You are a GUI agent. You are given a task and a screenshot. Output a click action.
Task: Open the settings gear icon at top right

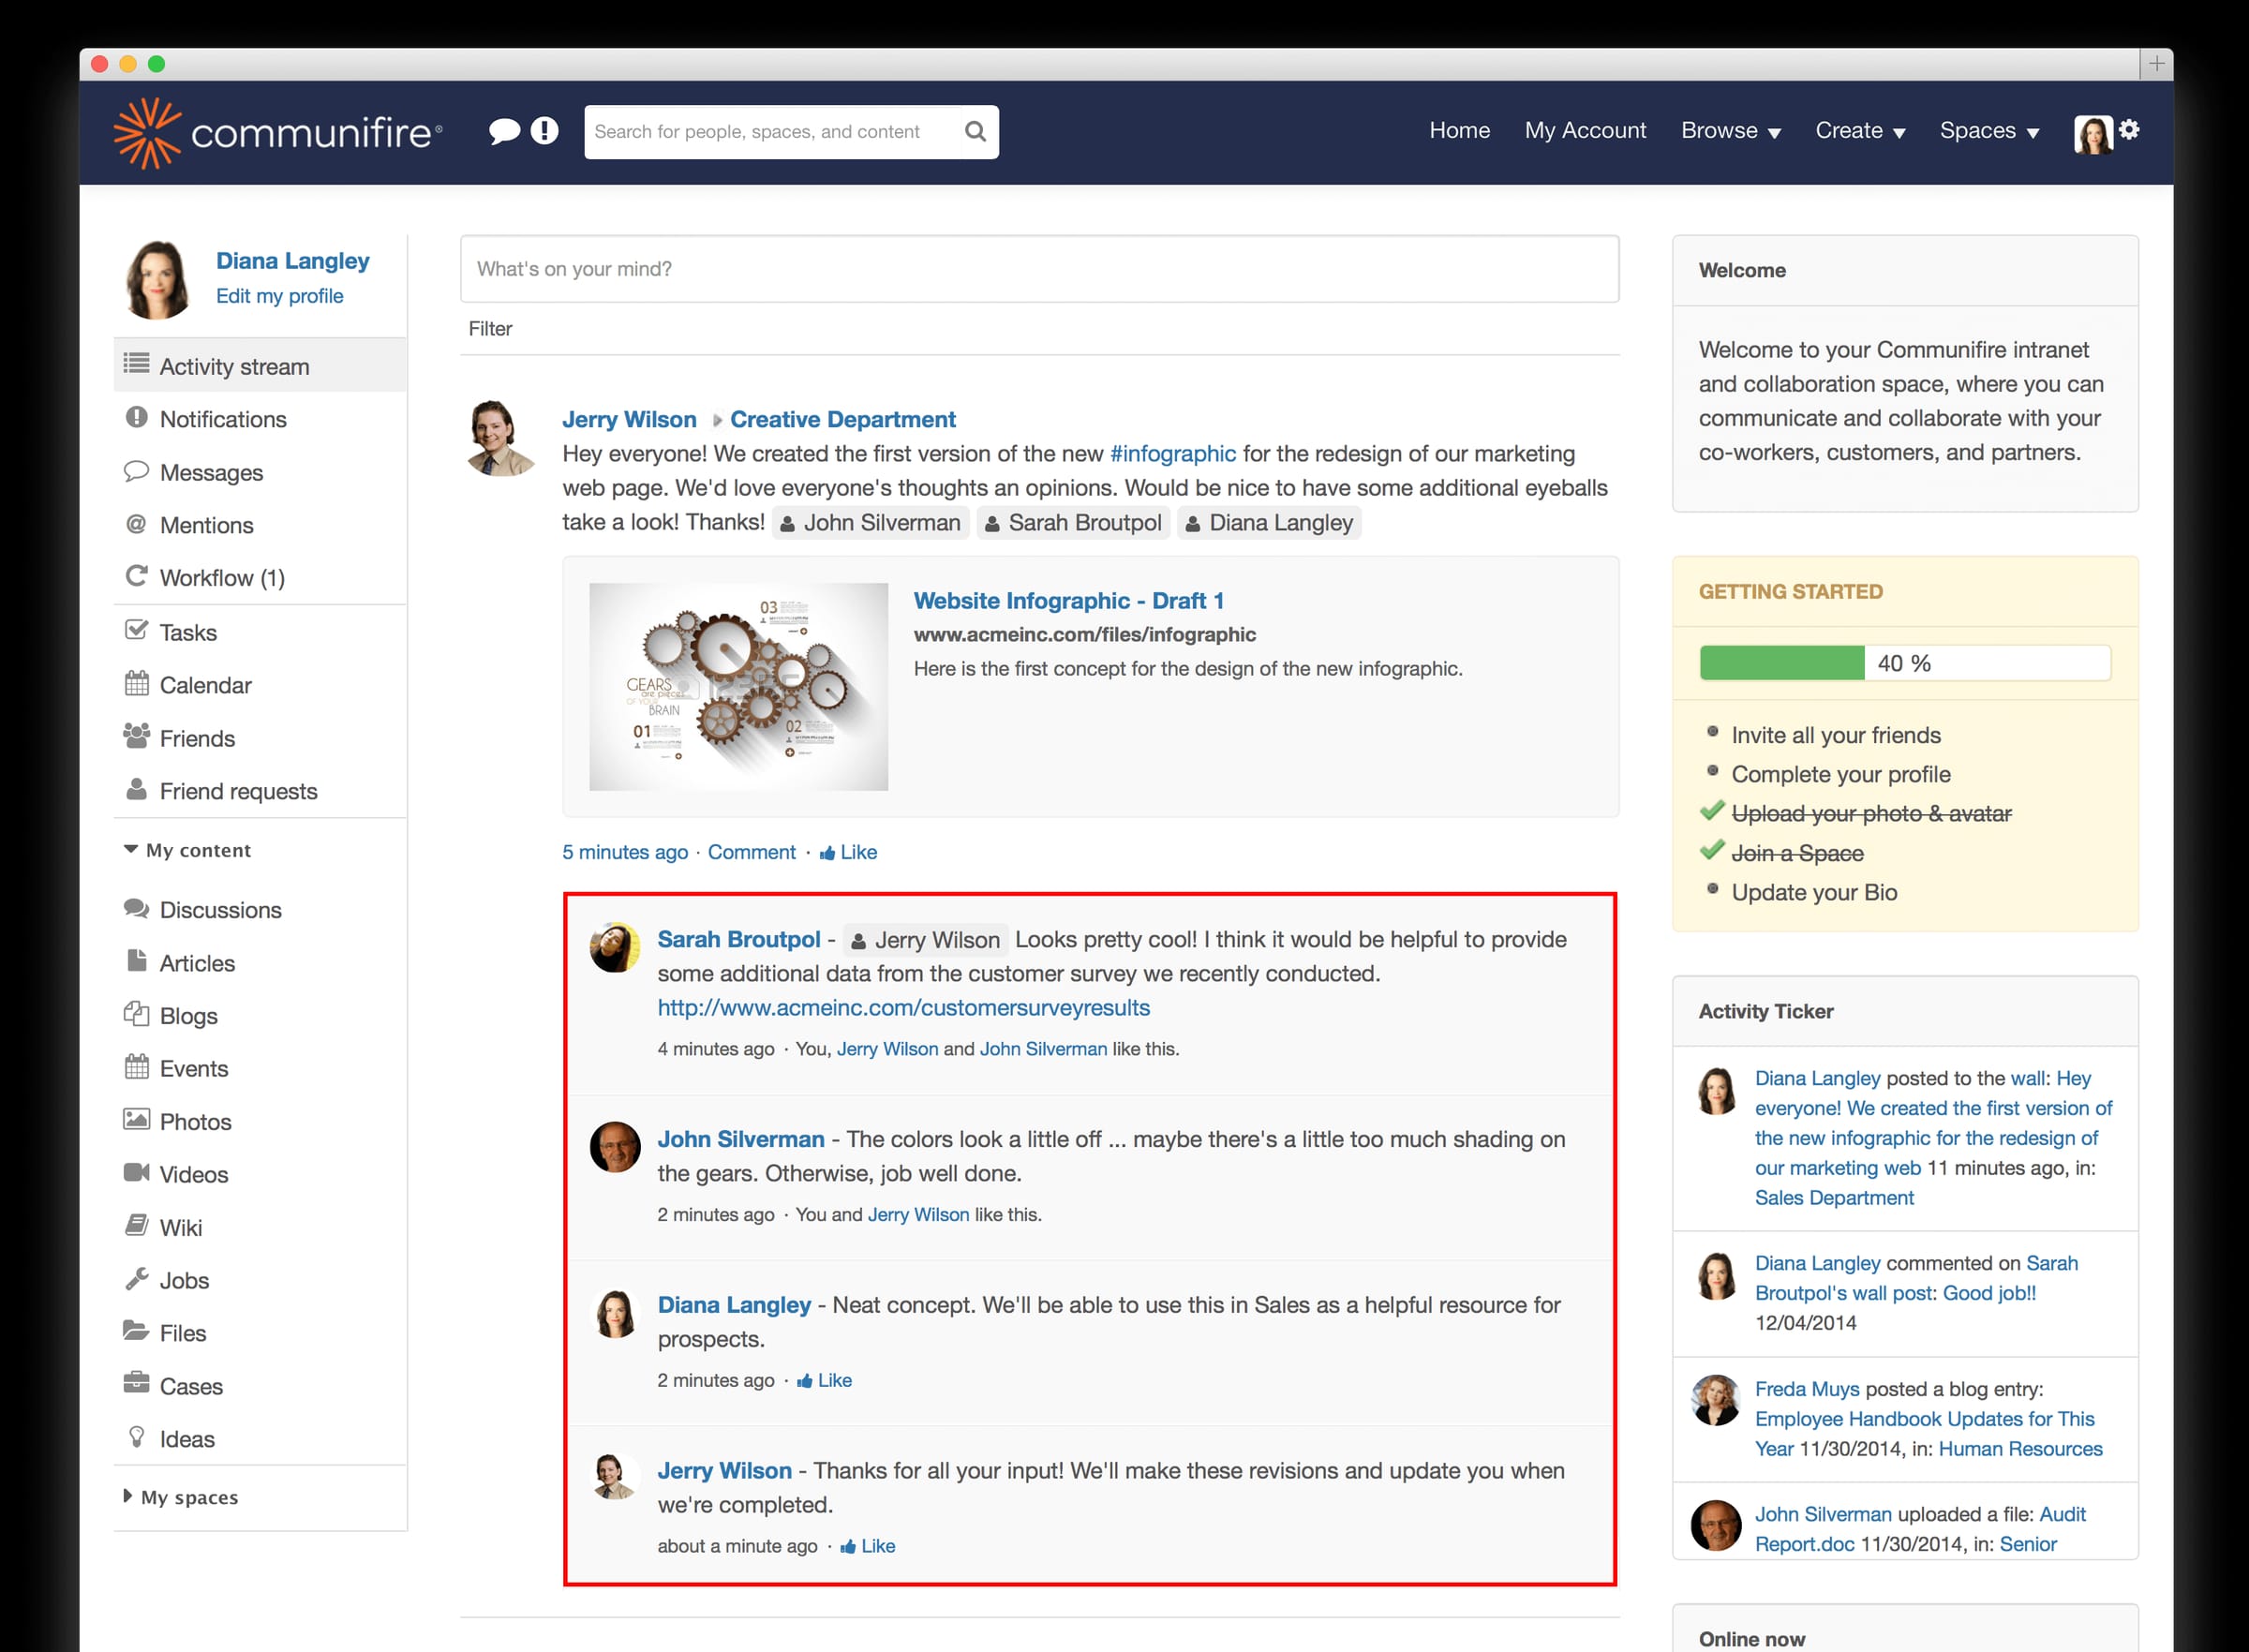2131,130
